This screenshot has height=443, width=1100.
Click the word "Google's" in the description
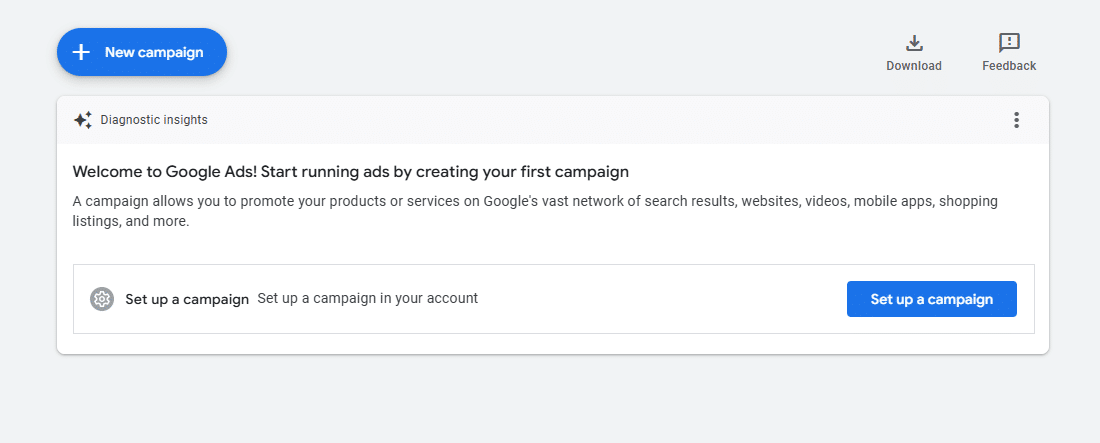(511, 201)
